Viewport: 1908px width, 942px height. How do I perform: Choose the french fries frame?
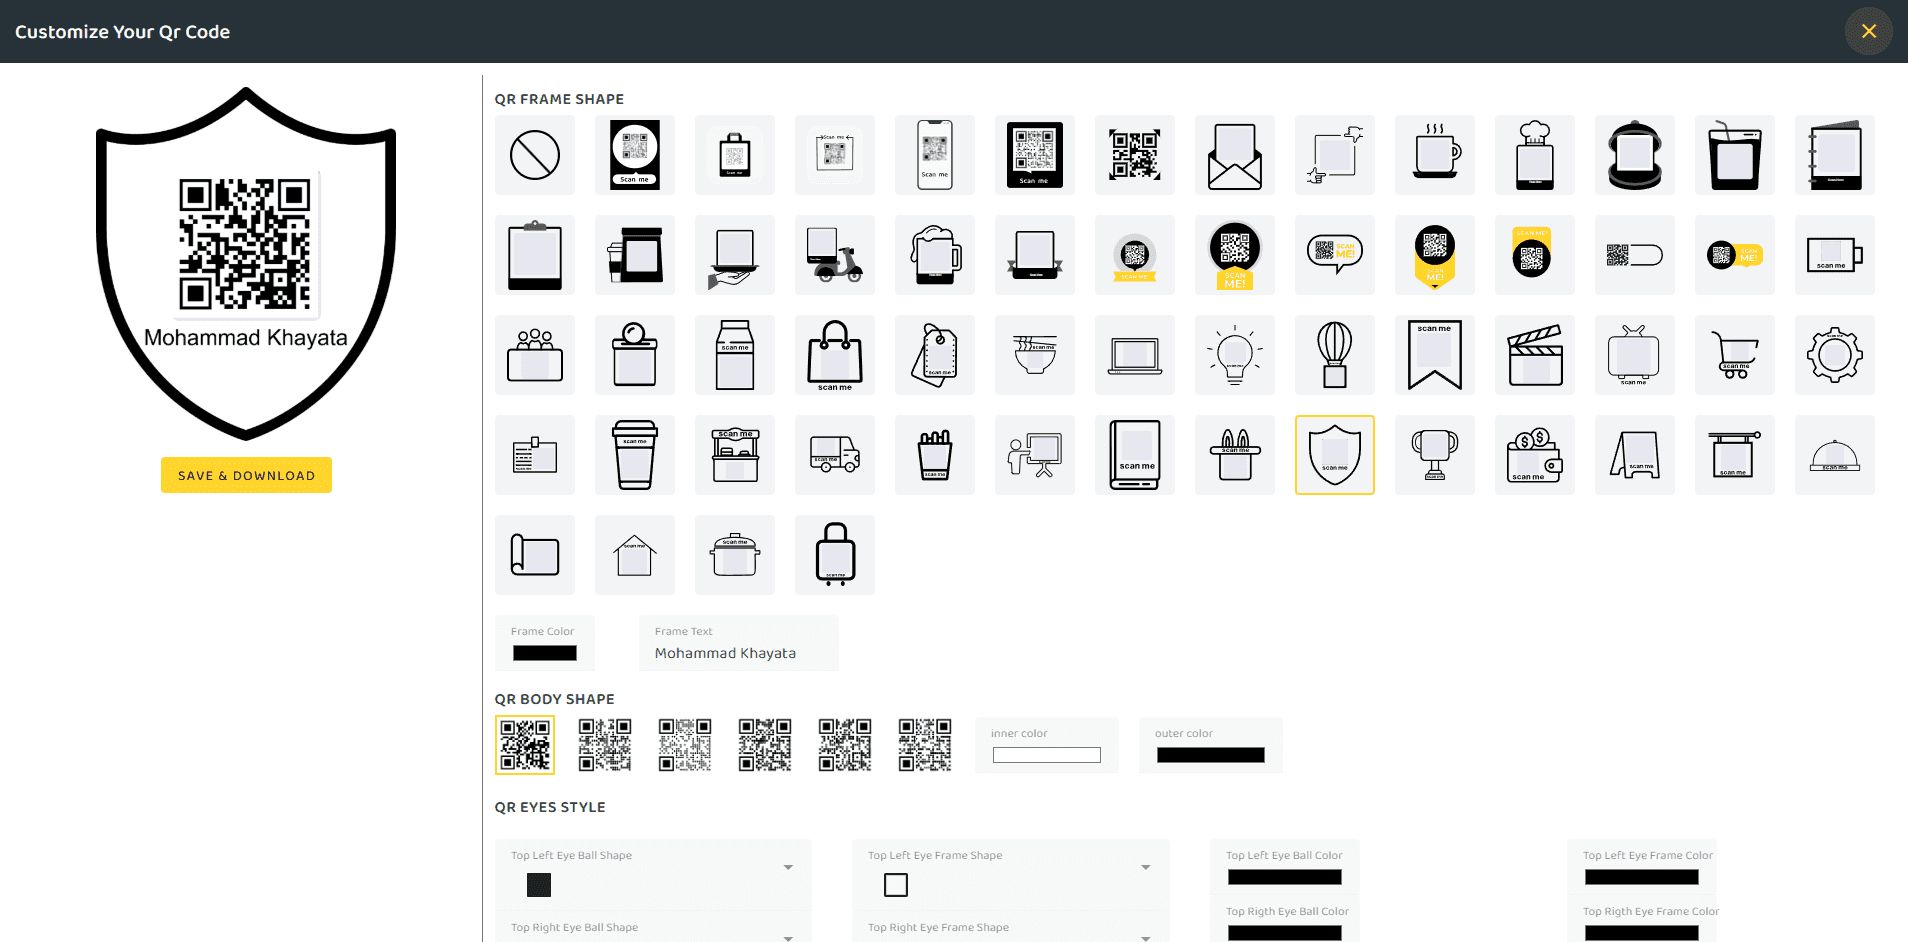935,455
